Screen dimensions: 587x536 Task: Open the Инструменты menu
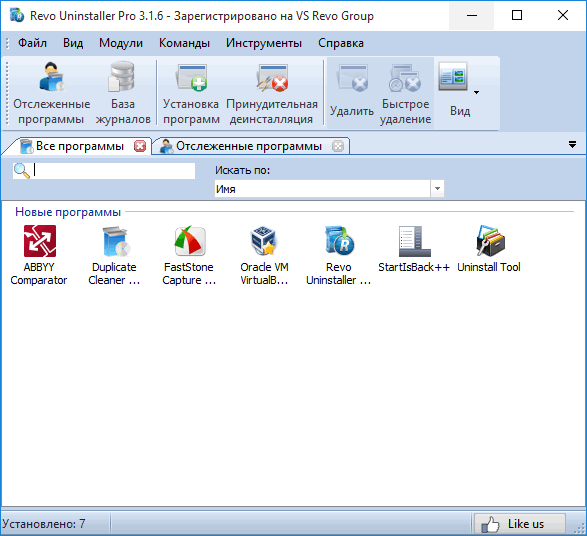264,43
